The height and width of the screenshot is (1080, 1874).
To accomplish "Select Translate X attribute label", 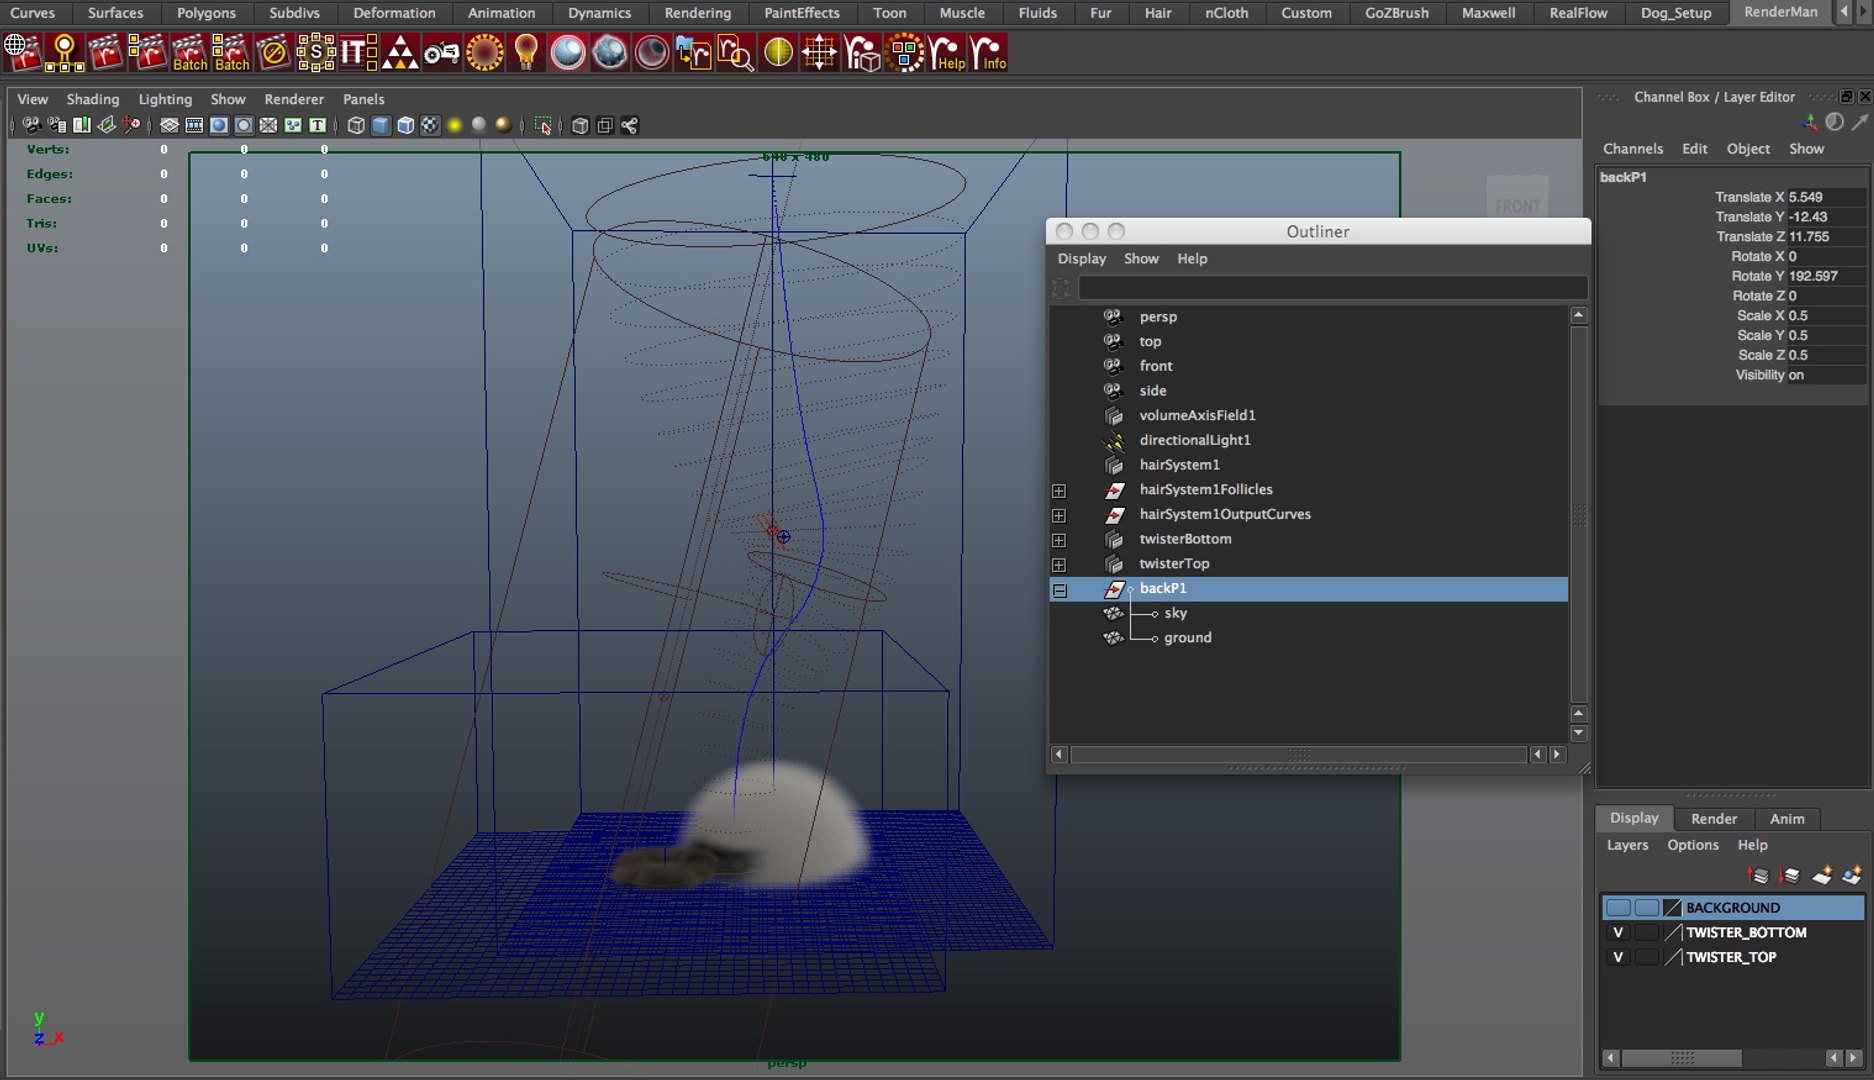I will 1749,197.
